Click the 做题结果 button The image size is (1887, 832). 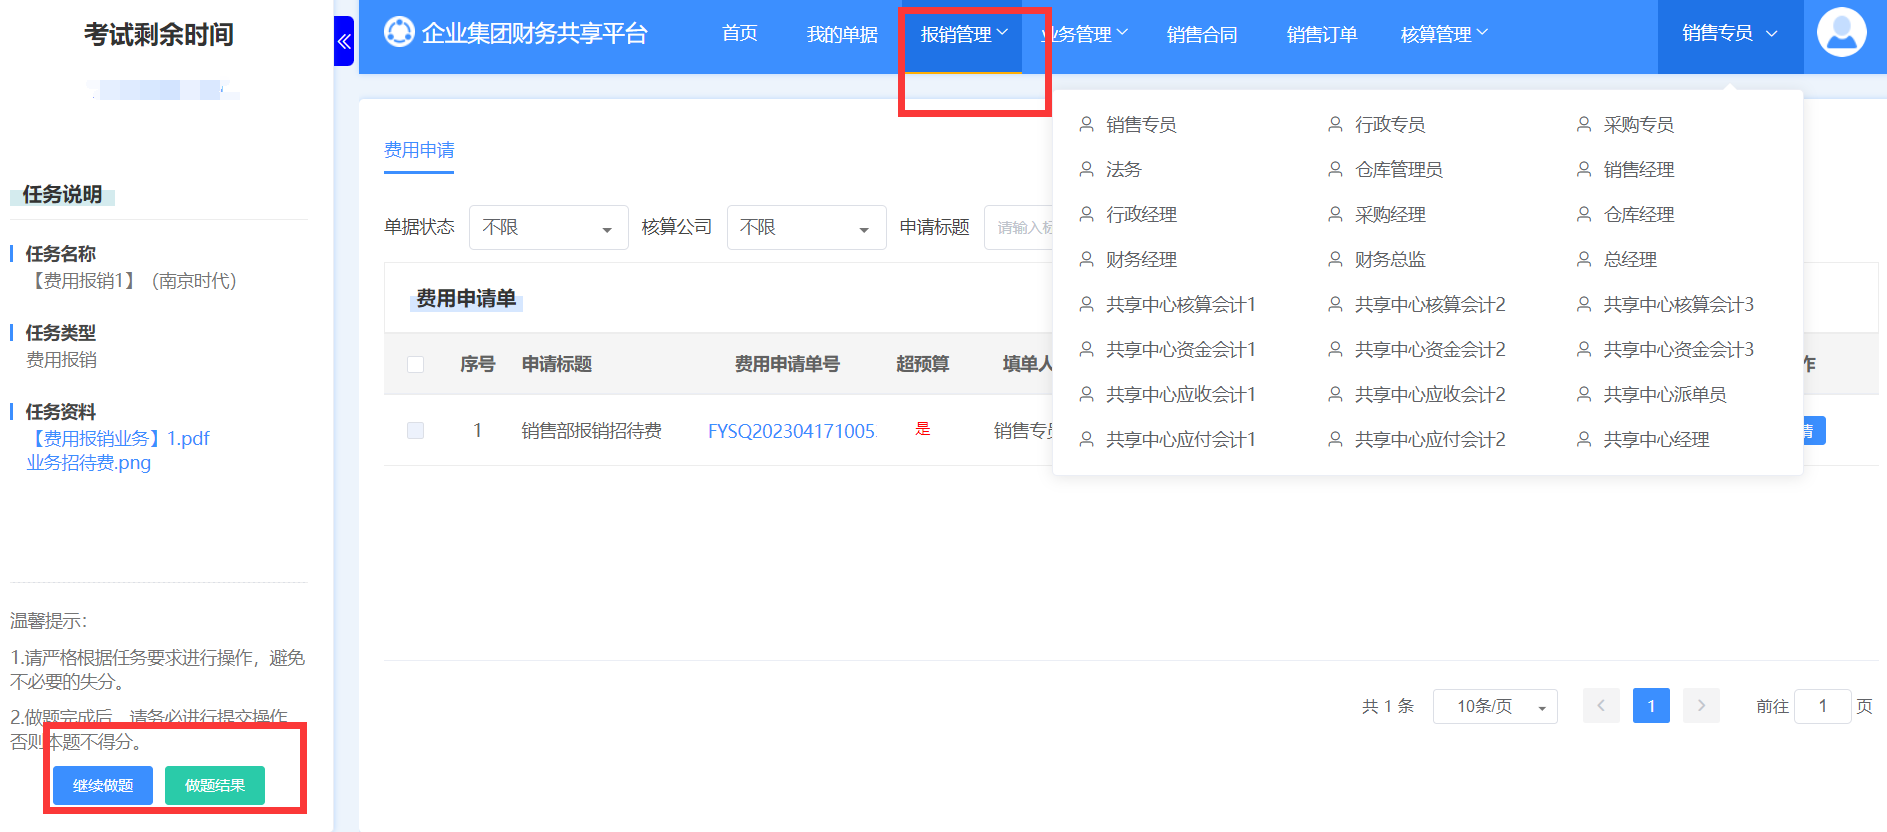[215, 786]
